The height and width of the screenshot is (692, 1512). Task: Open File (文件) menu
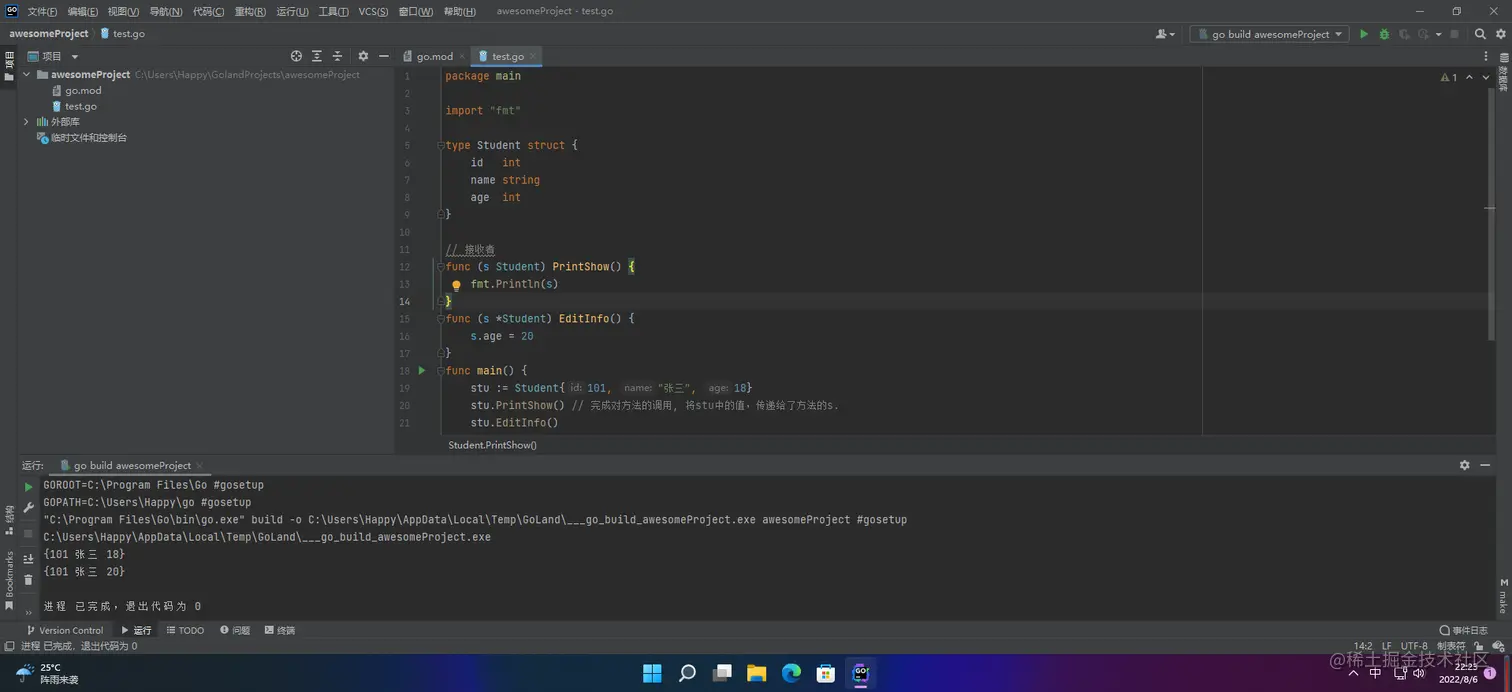coord(42,12)
